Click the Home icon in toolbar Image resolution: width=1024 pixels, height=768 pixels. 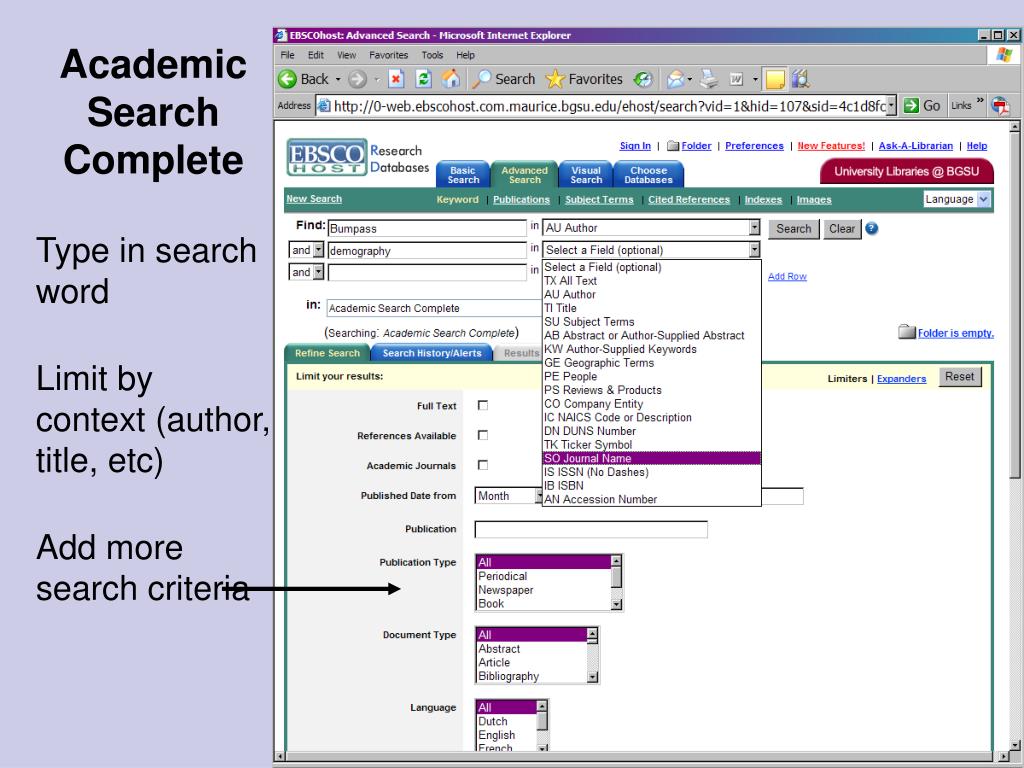(451, 79)
